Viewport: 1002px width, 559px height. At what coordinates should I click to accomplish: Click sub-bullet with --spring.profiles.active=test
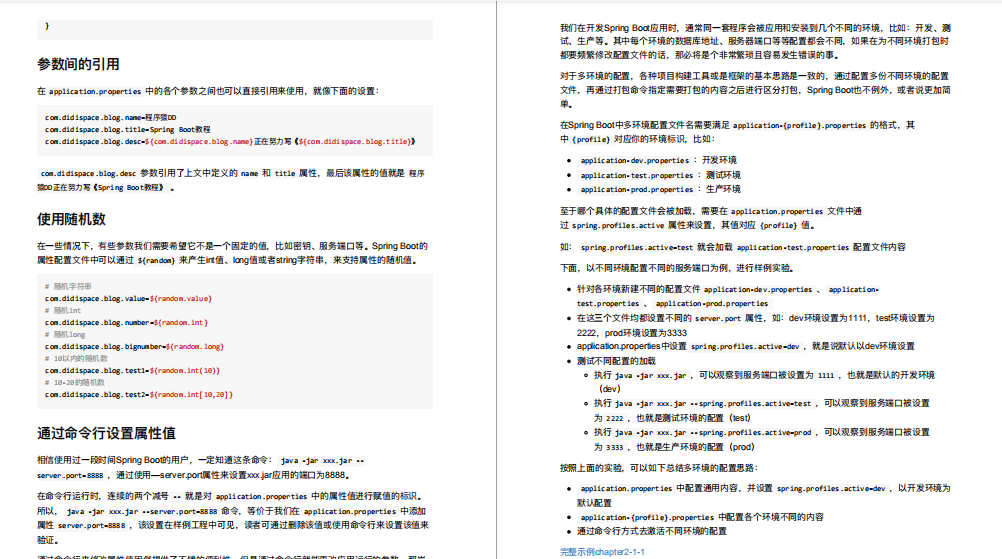[762, 411]
